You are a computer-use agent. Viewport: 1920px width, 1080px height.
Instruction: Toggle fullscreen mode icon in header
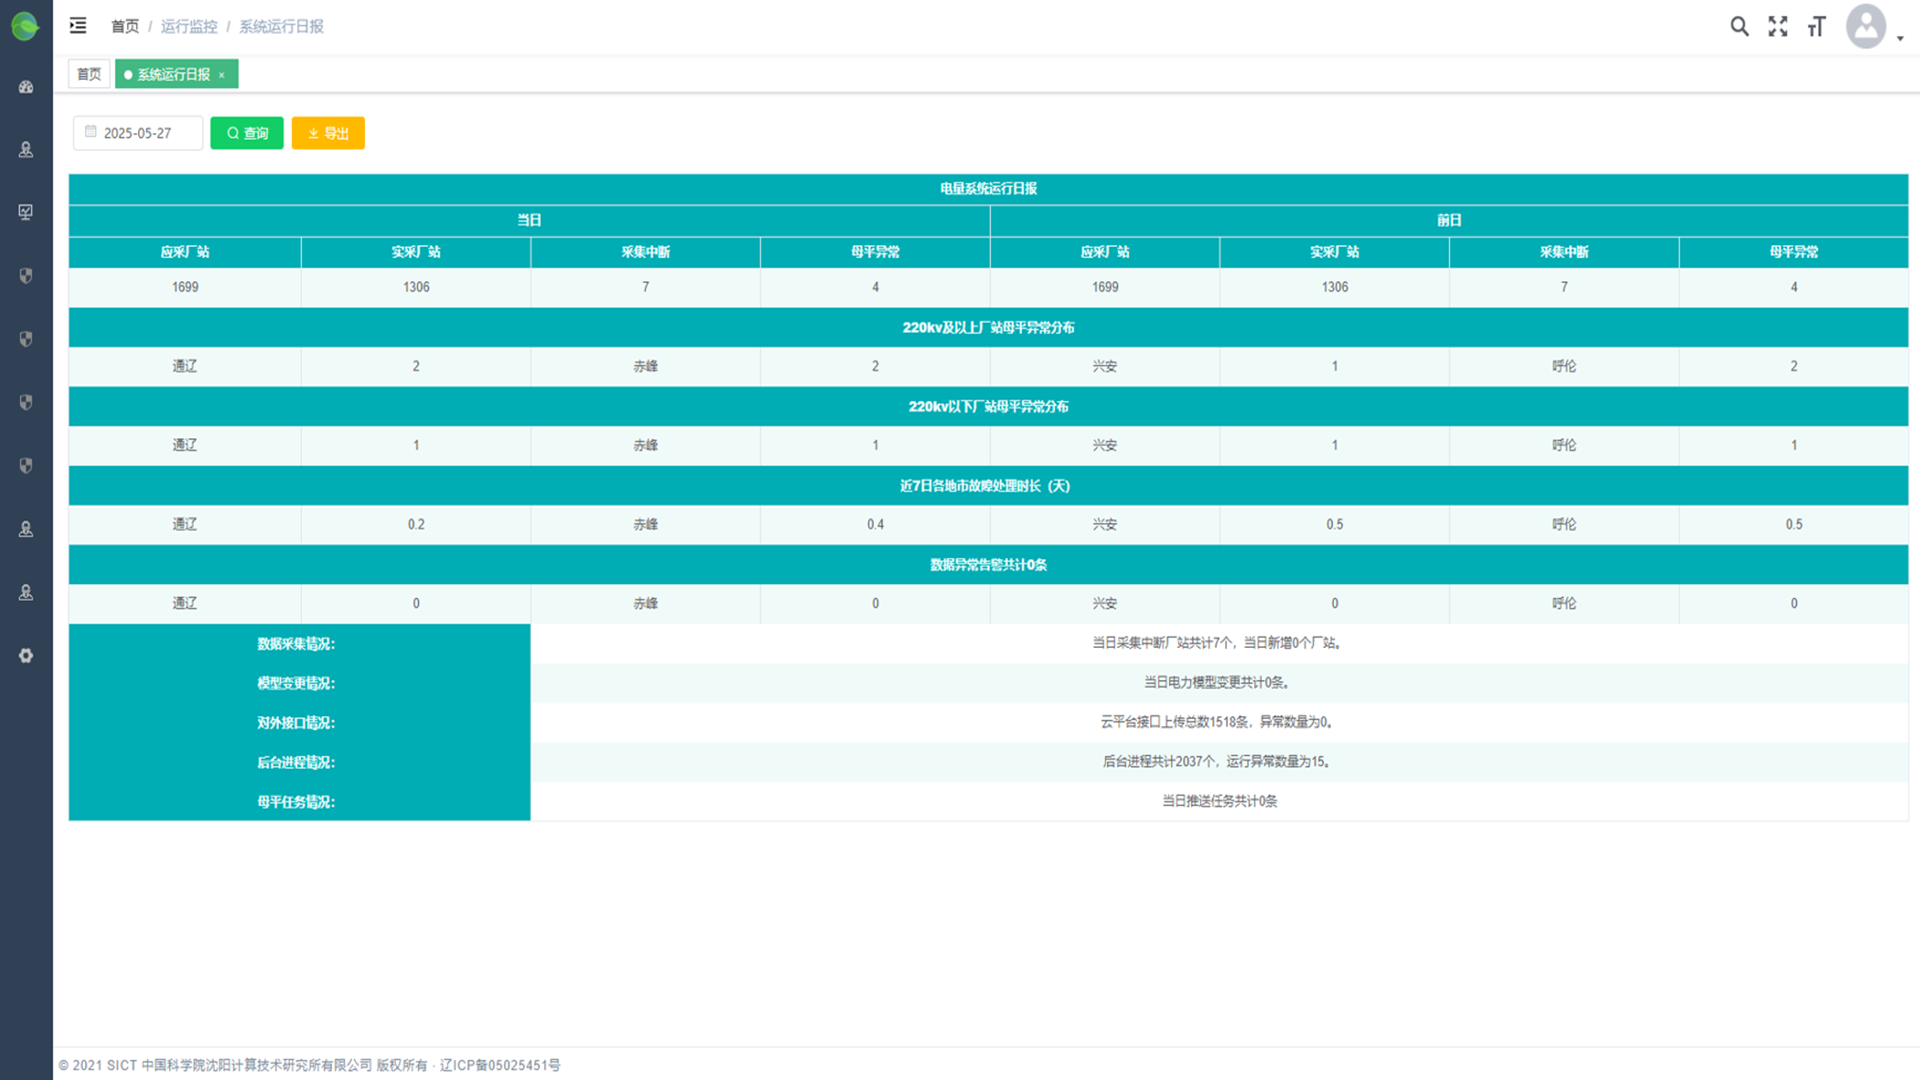pyautogui.click(x=1777, y=27)
